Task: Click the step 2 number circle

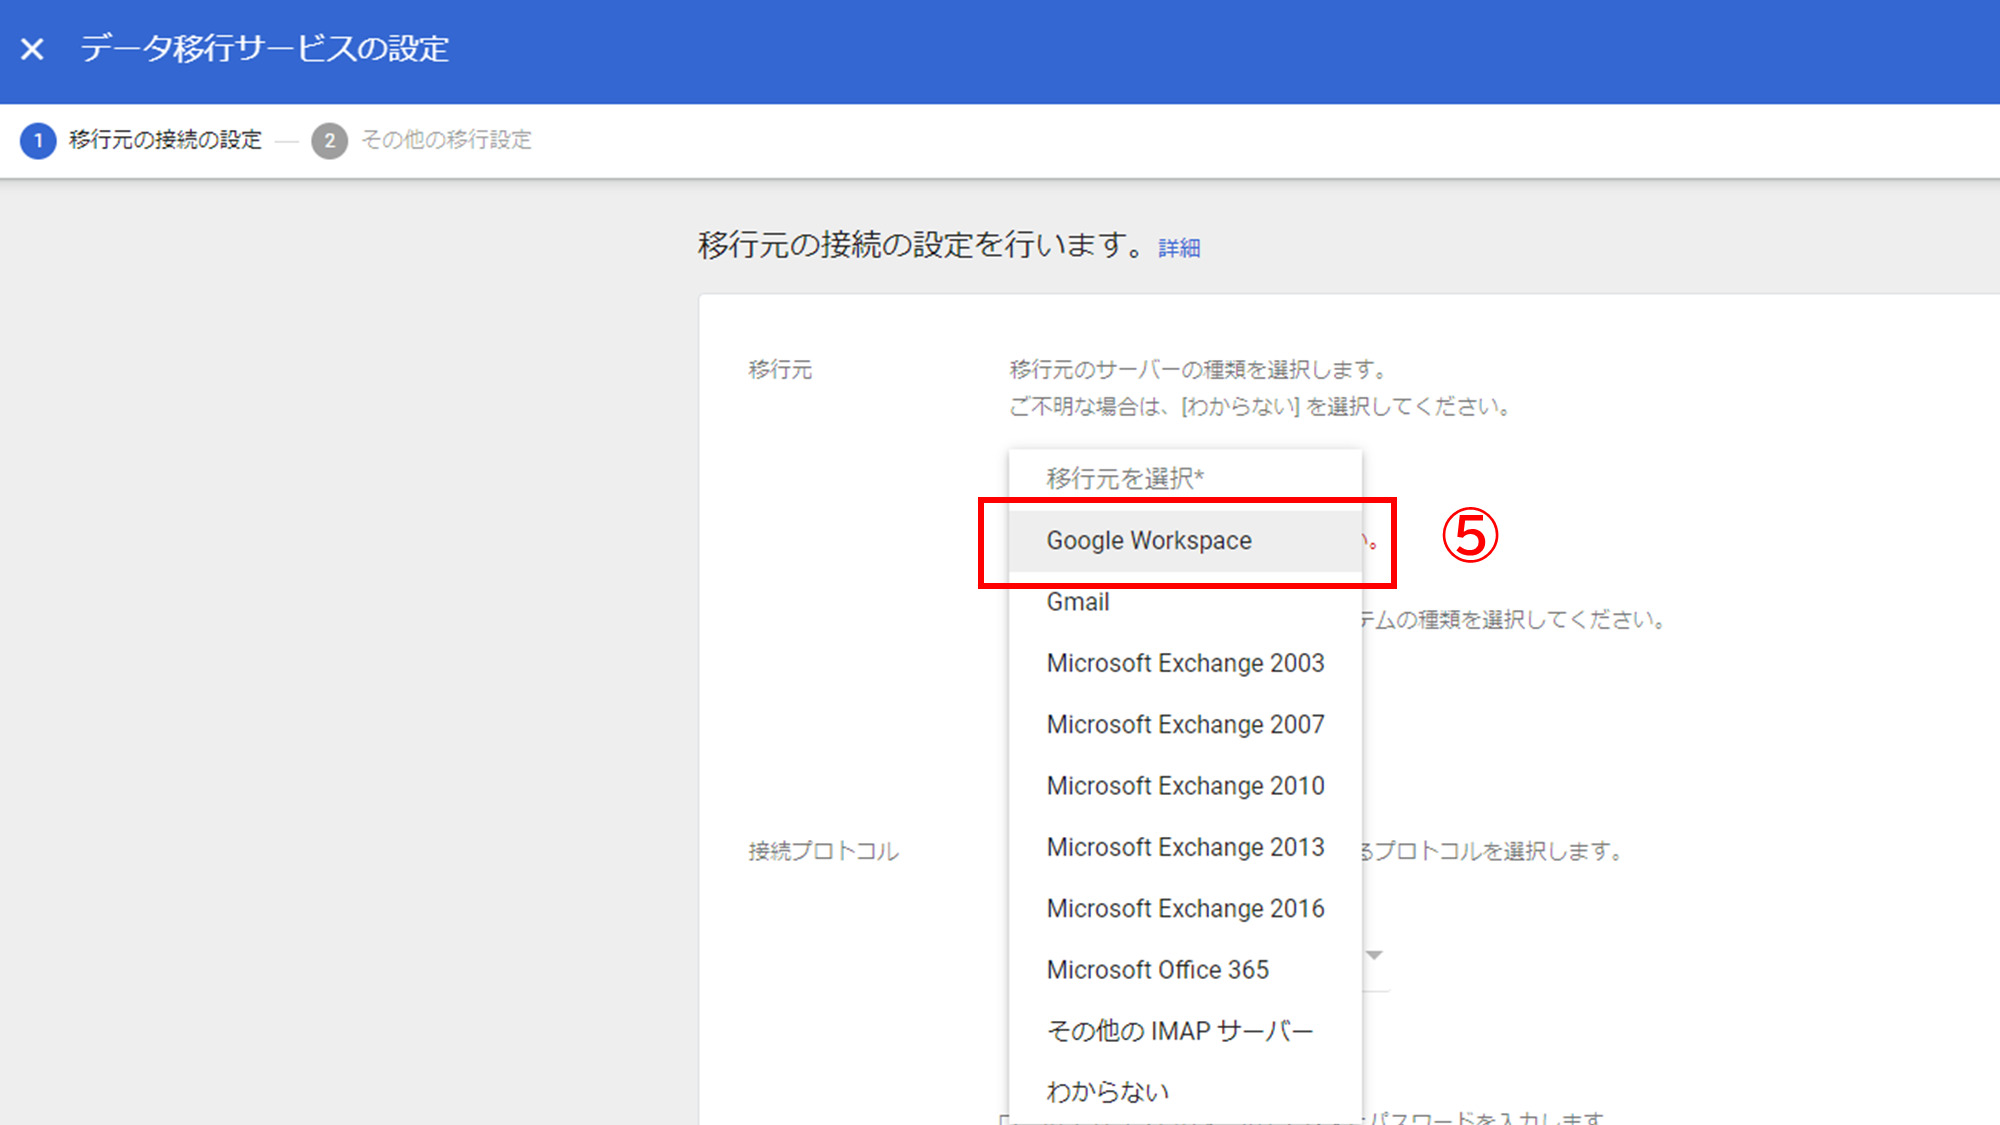Action: 329,140
